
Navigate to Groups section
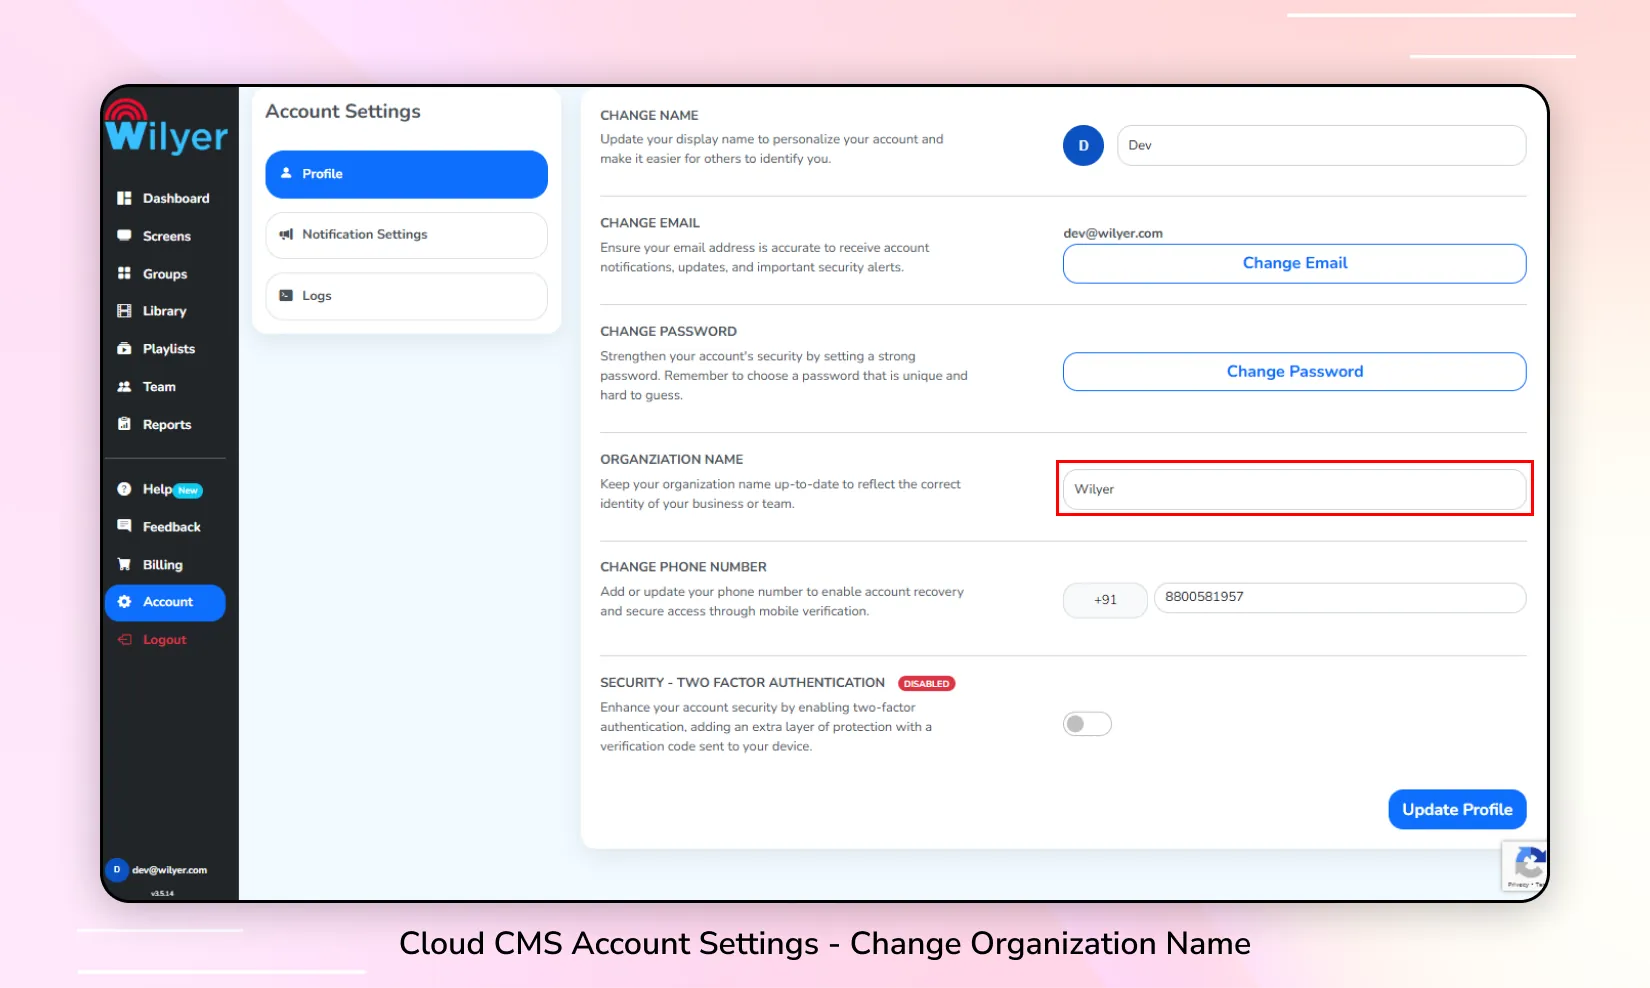pos(165,274)
